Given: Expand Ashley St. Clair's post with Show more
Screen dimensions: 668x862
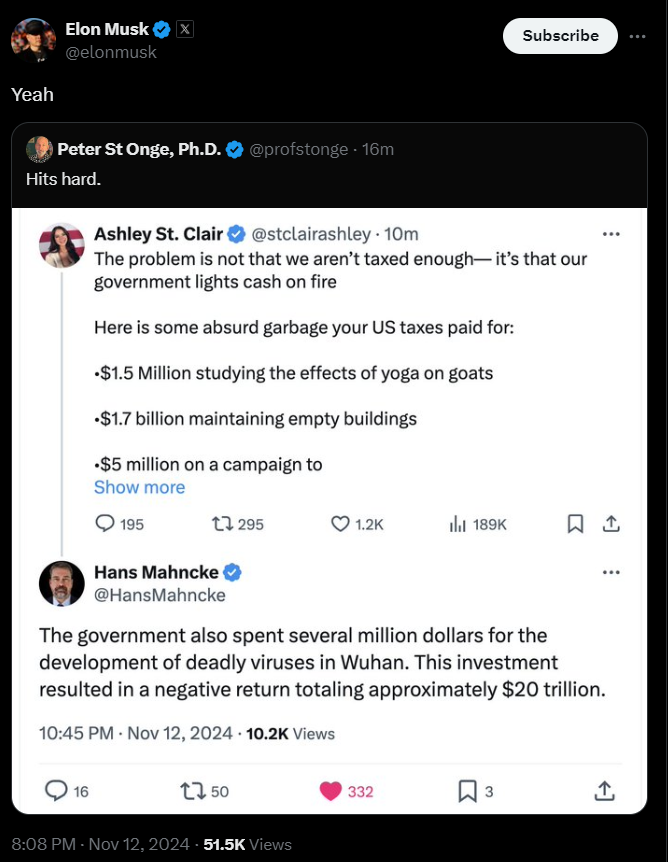Looking at the screenshot, I should 139,487.
